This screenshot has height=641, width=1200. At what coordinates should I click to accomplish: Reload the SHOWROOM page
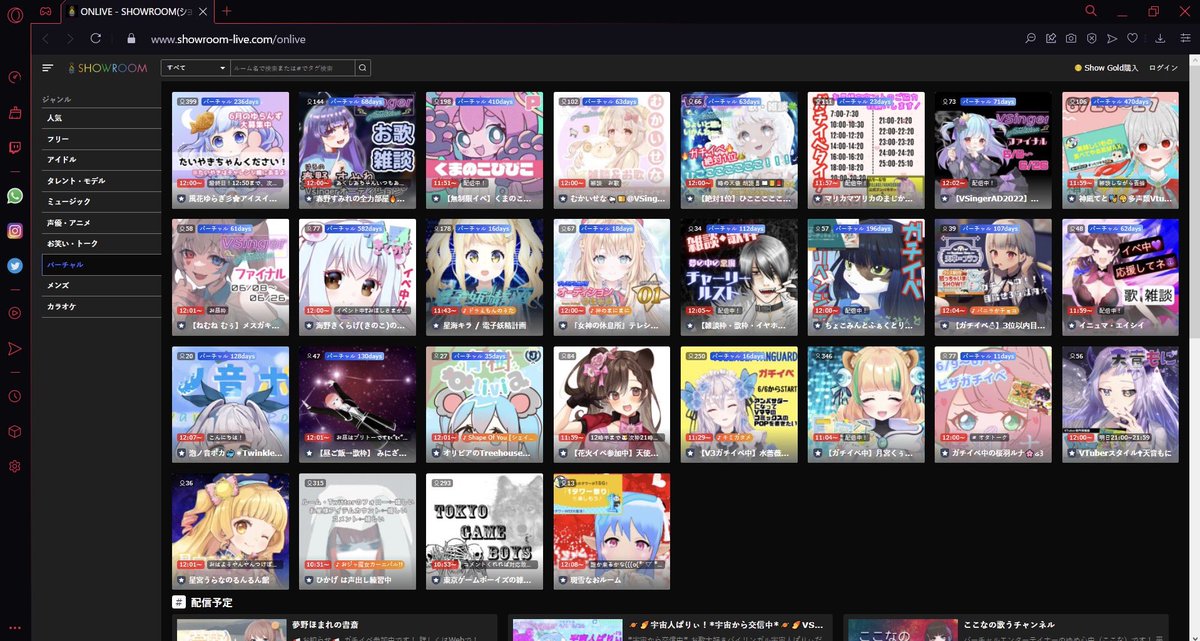[95, 38]
